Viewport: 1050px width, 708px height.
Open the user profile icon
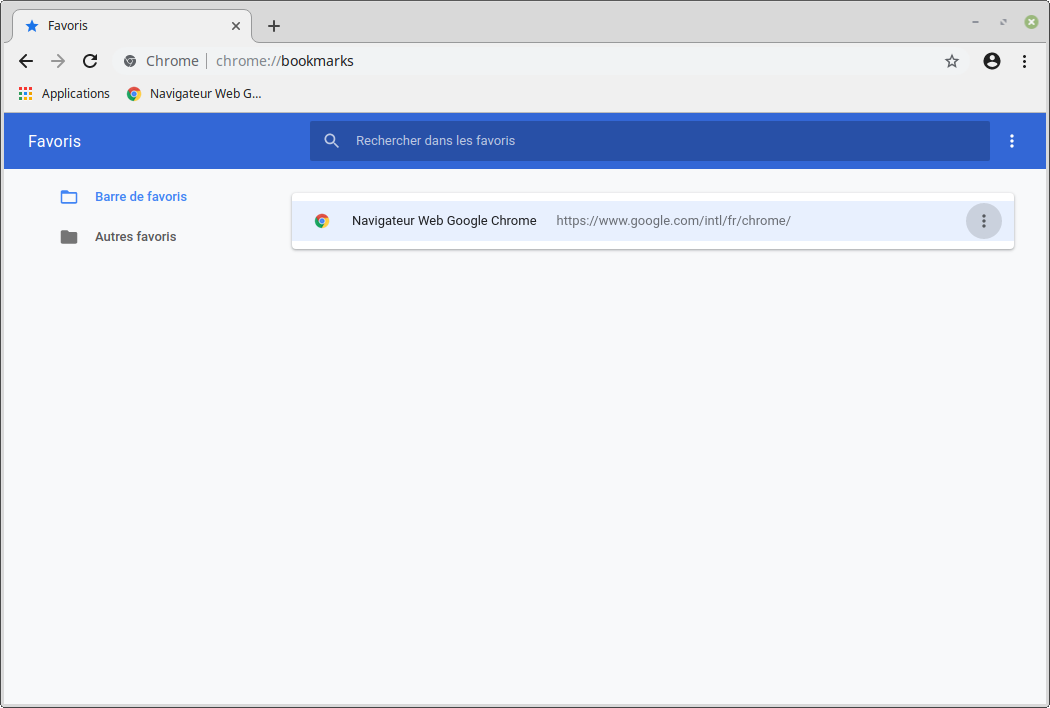click(992, 61)
